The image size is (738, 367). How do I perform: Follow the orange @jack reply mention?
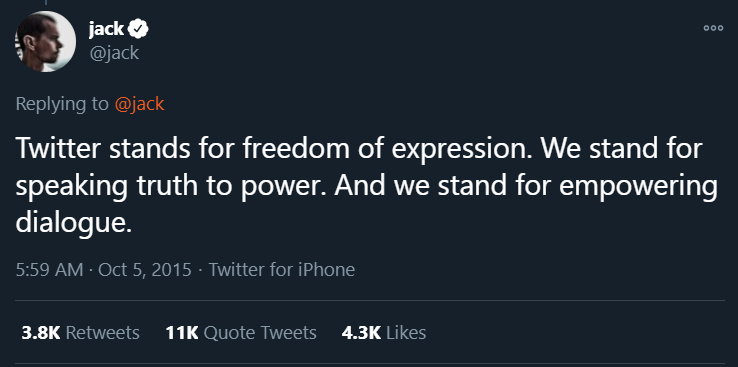pos(139,104)
